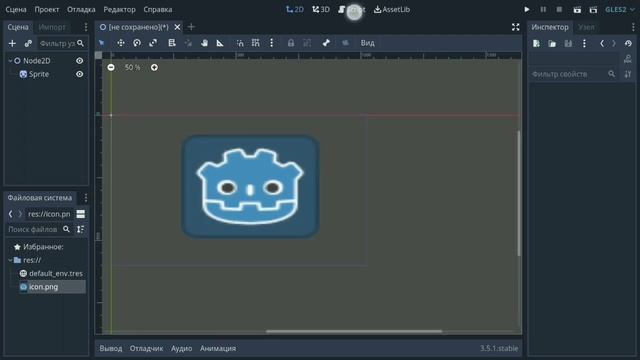Switch to the 2D workspace

click(x=295, y=9)
